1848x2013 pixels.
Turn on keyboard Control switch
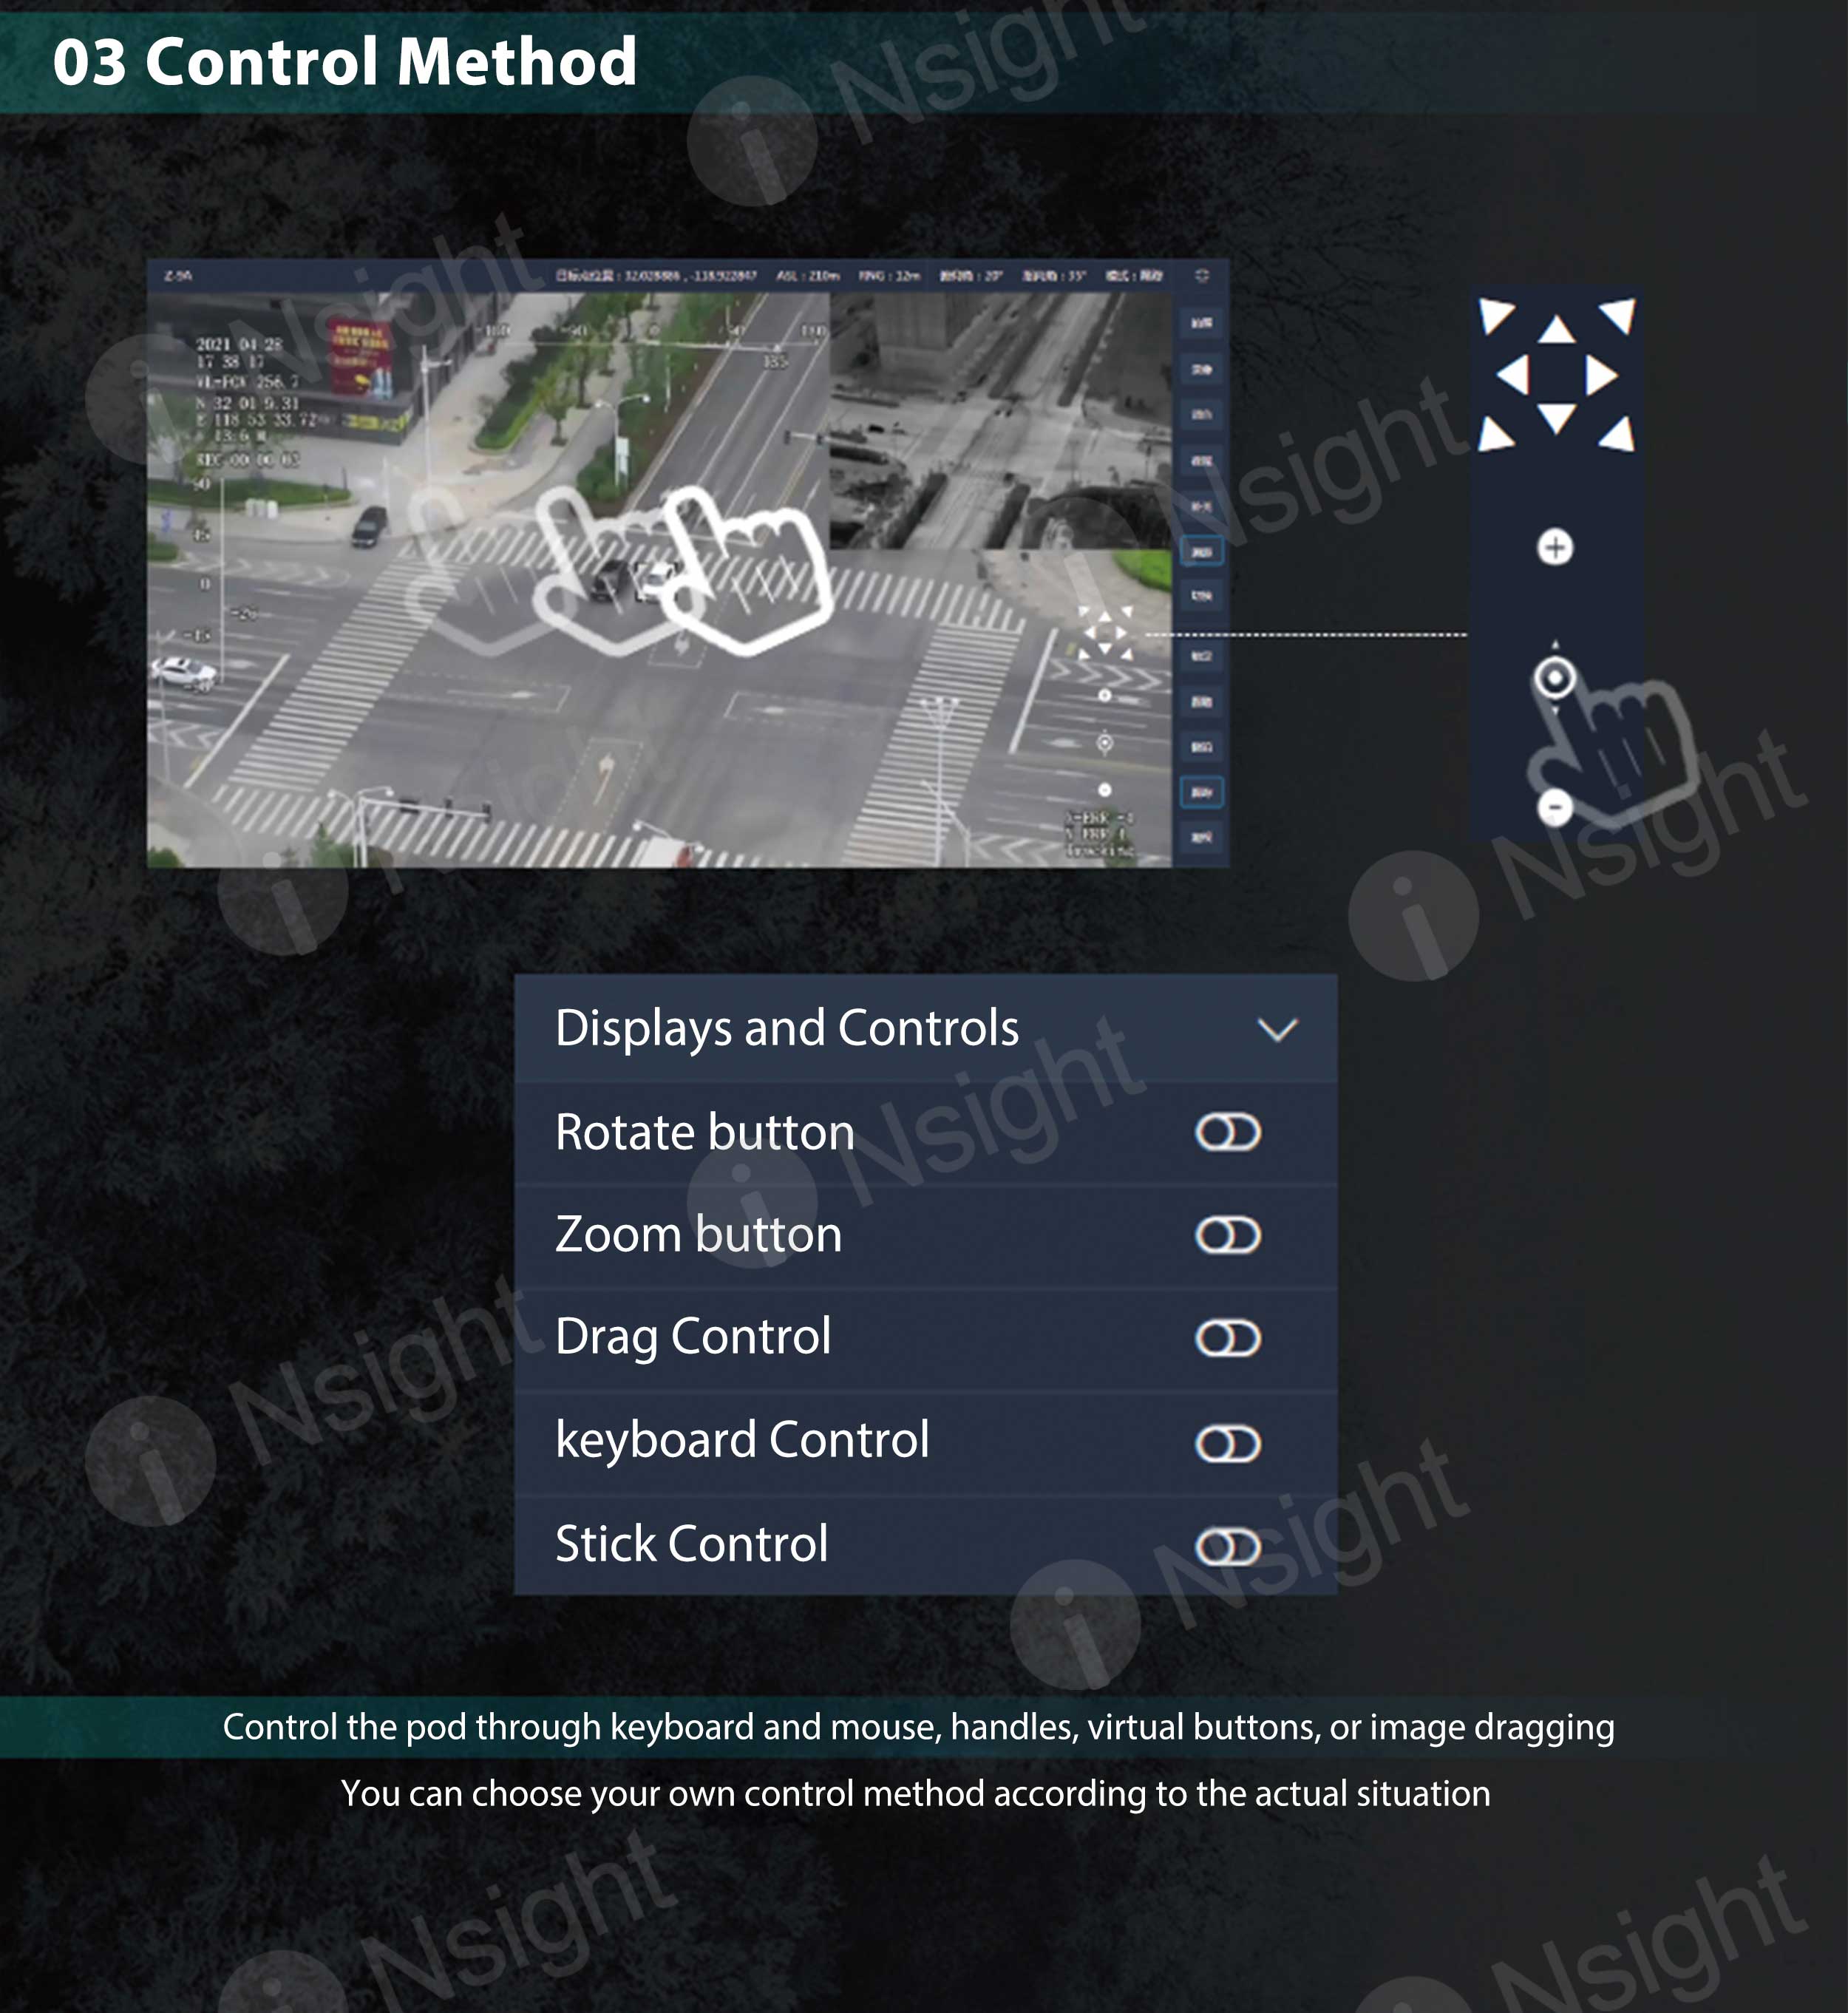pyautogui.click(x=1228, y=1444)
